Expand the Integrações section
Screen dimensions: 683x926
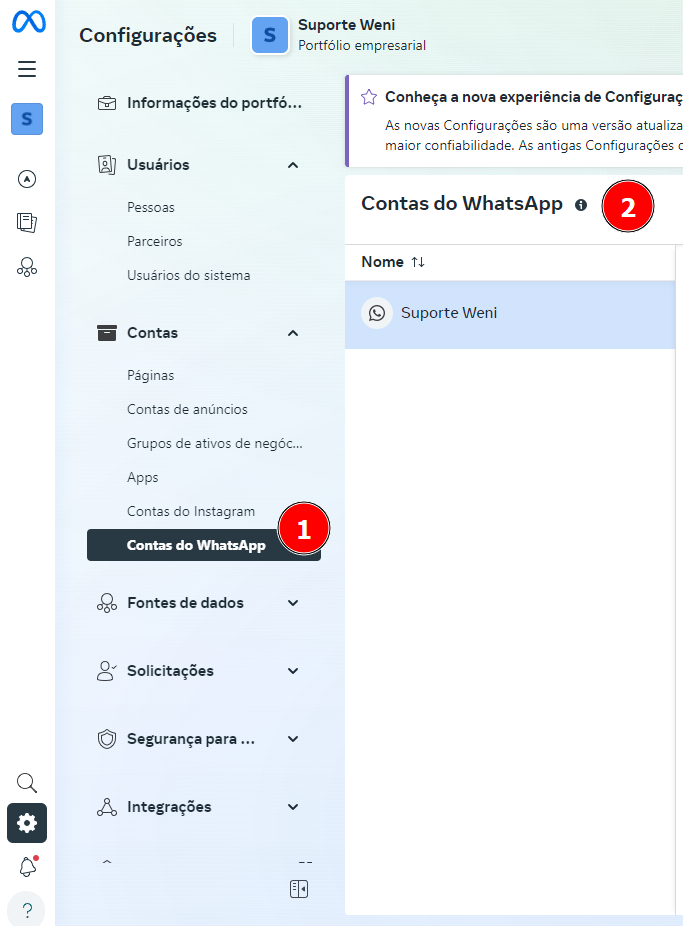(293, 807)
